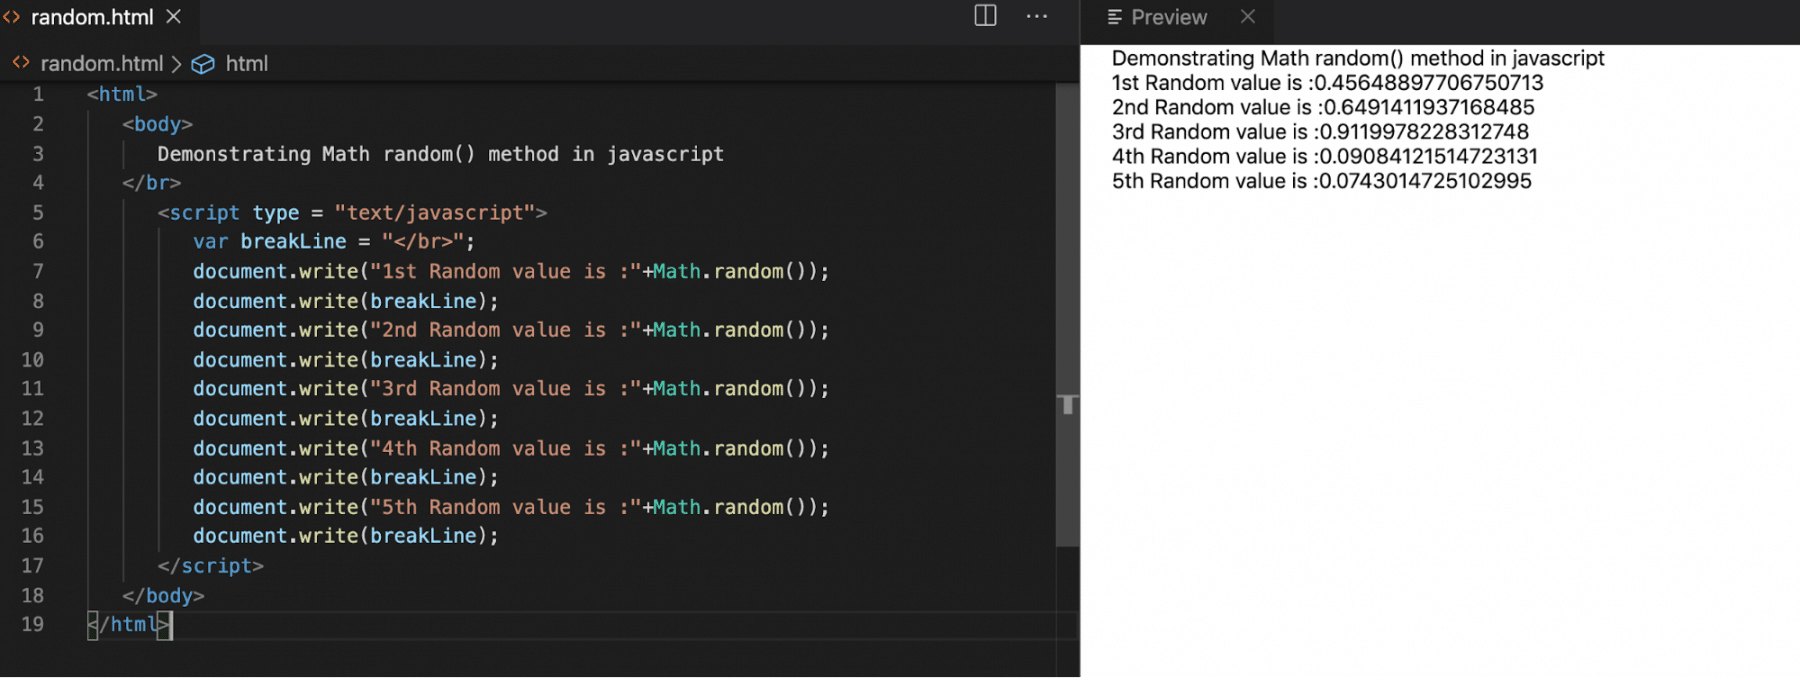The width and height of the screenshot is (1800, 678).
Task: Click the breakLine variable declaration on line 6
Action: [x=293, y=242]
